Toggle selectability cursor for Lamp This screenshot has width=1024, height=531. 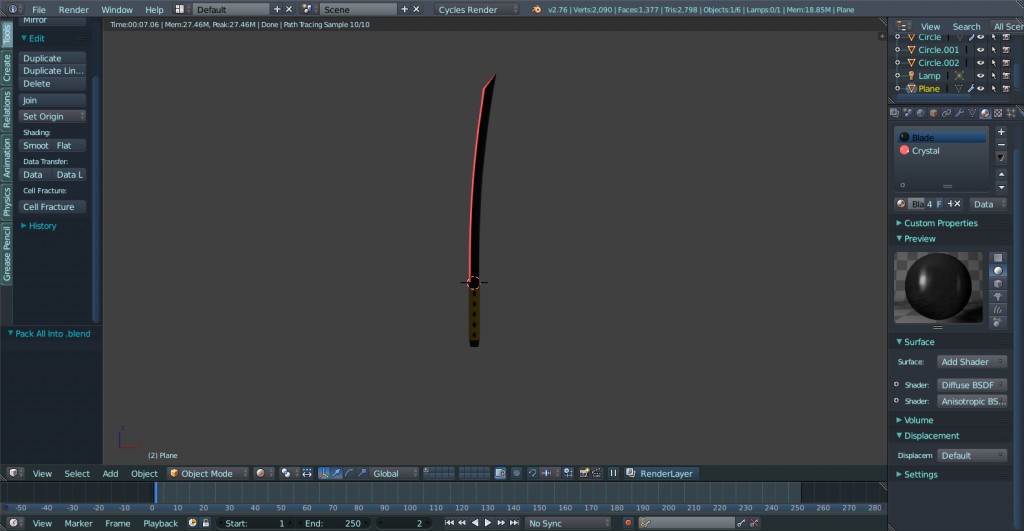[x=993, y=76]
